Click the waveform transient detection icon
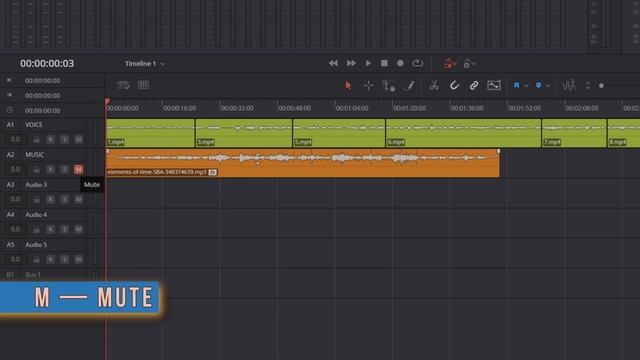The width and height of the screenshot is (640, 360). [x=569, y=85]
